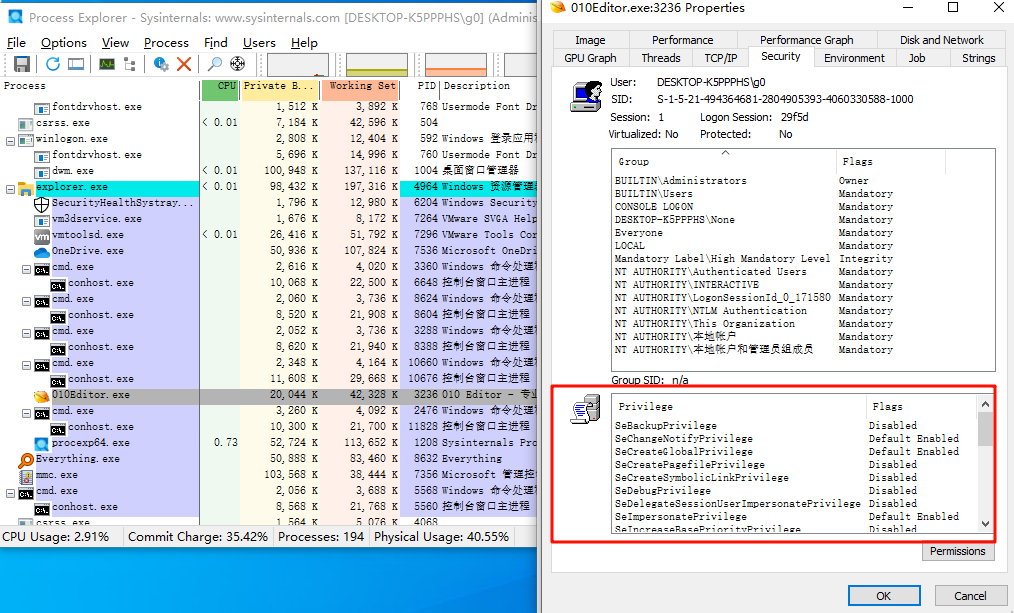Sort privileges by the Privilege column header
This screenshot has height=613, width=1014.
point(738,406)
